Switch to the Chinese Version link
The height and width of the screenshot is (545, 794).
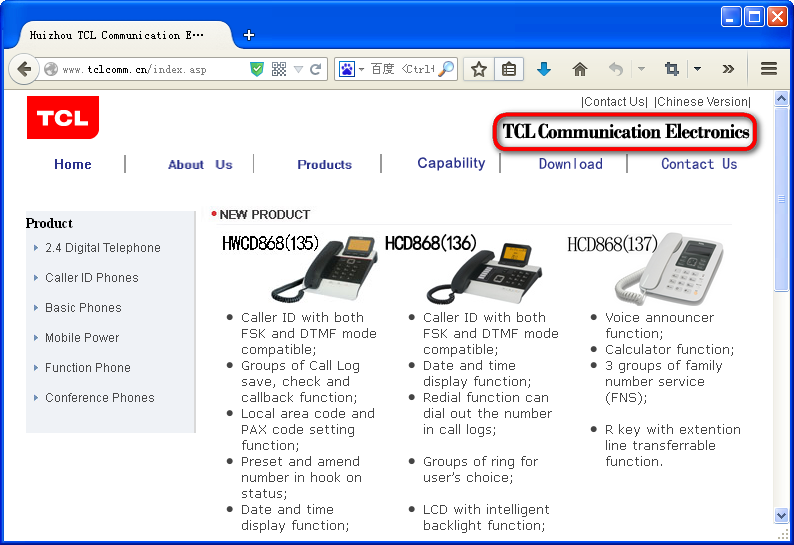coord(702,102)
